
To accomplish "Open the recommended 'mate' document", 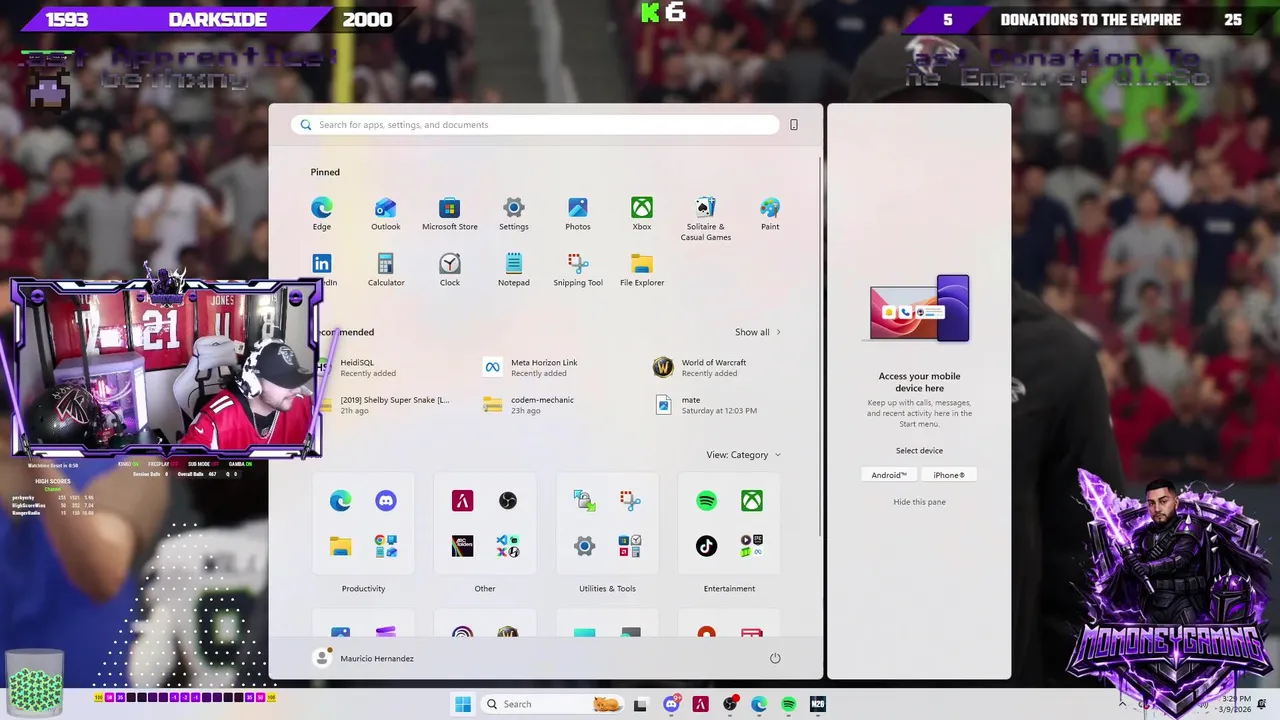I will (705, 405).
